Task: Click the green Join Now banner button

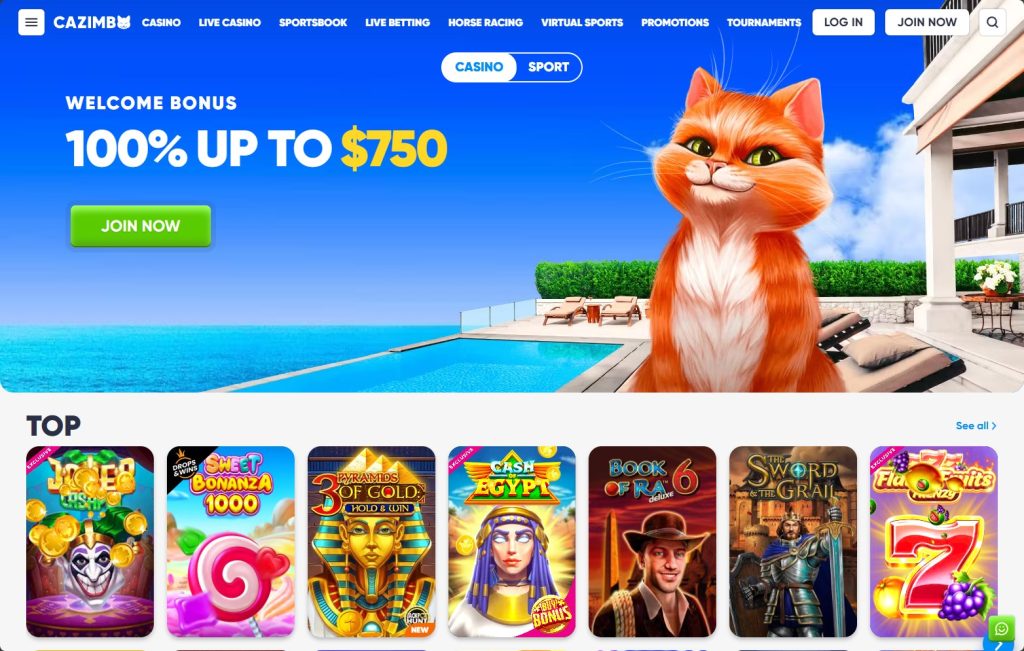Action: (x=140, y=226)
